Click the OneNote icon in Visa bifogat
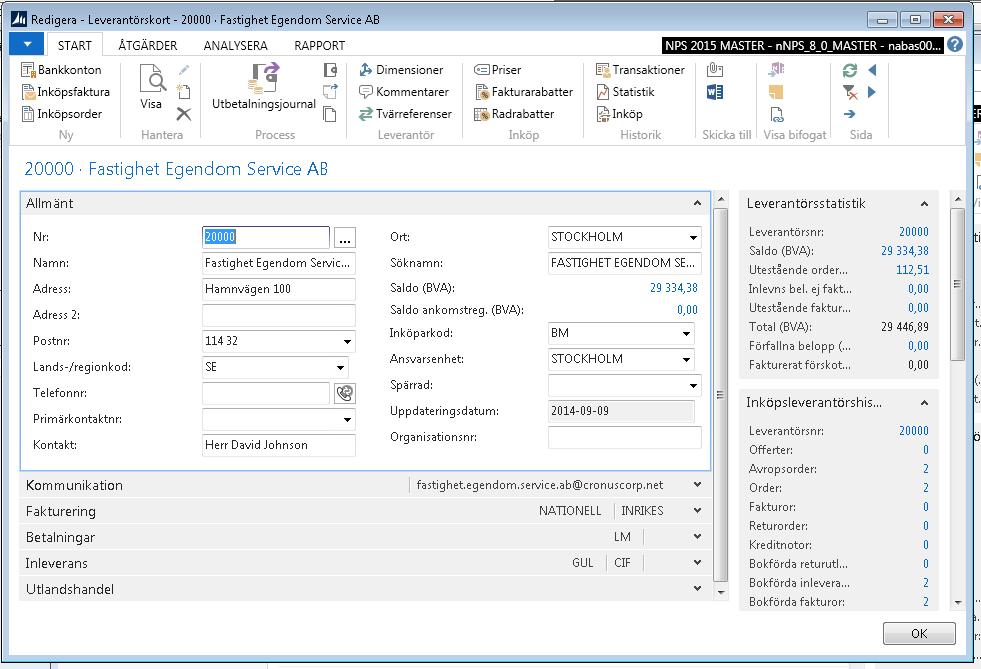 (x=776, y=69)
